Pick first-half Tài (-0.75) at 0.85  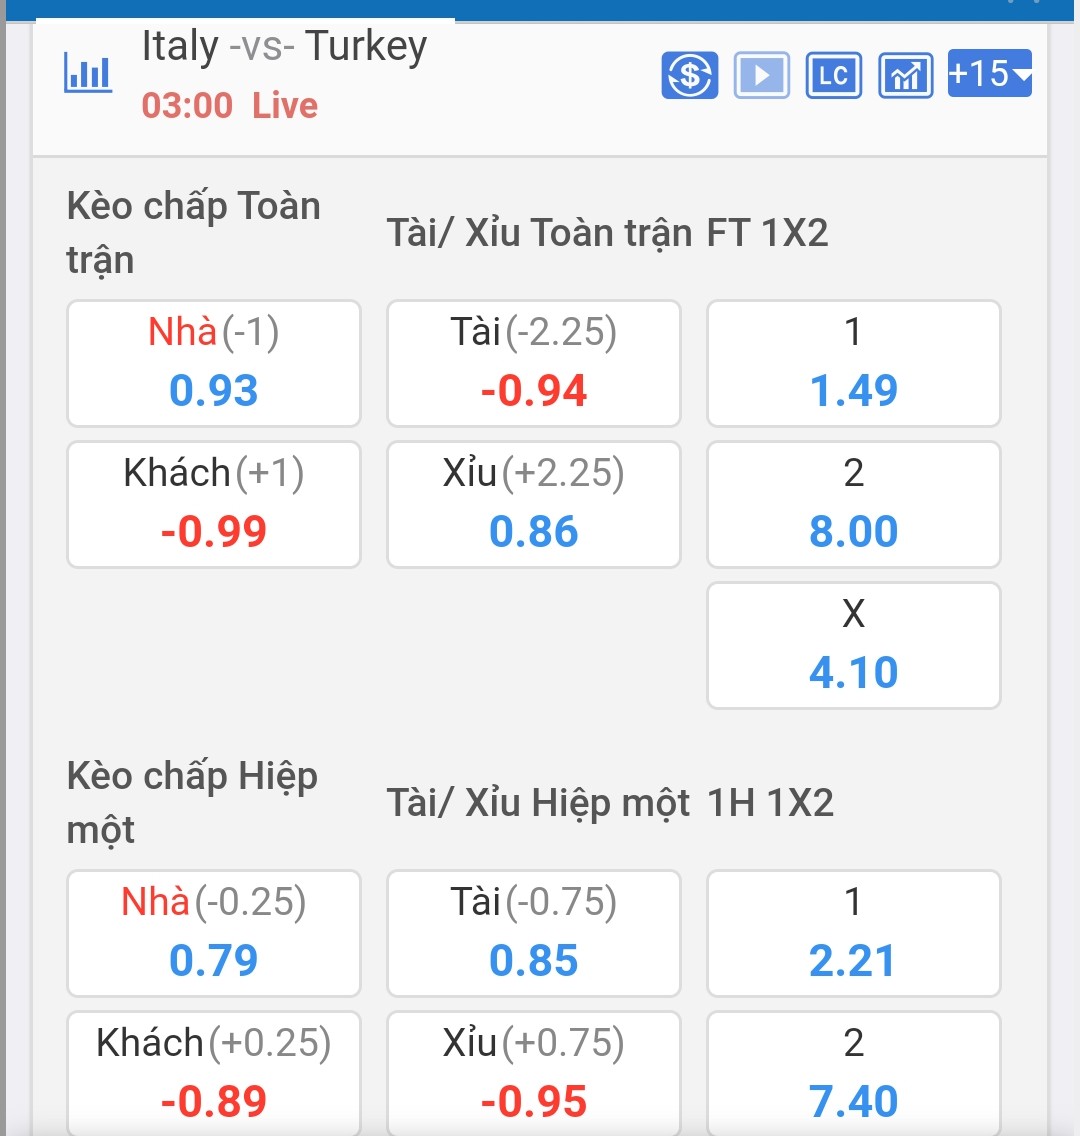pyautogui.click(x=533, y=933)
